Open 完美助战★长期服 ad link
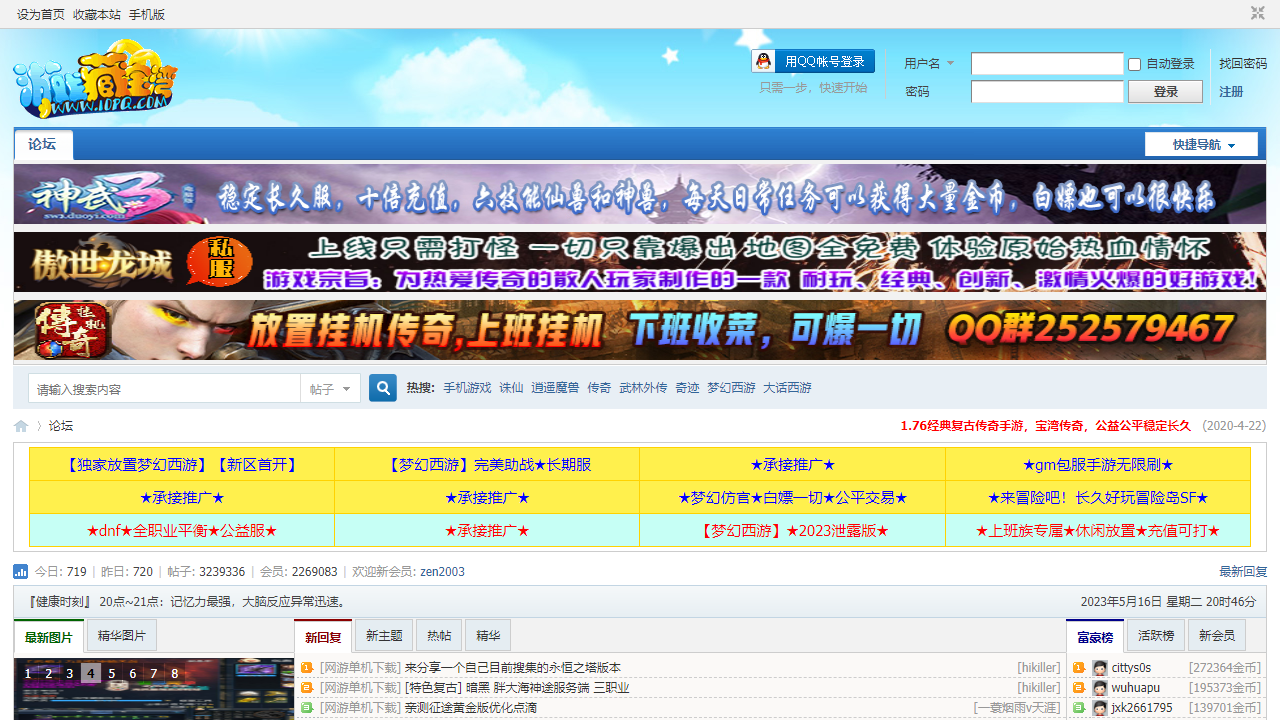Viewport: 1280px width, 720px height. pos(487,465)
